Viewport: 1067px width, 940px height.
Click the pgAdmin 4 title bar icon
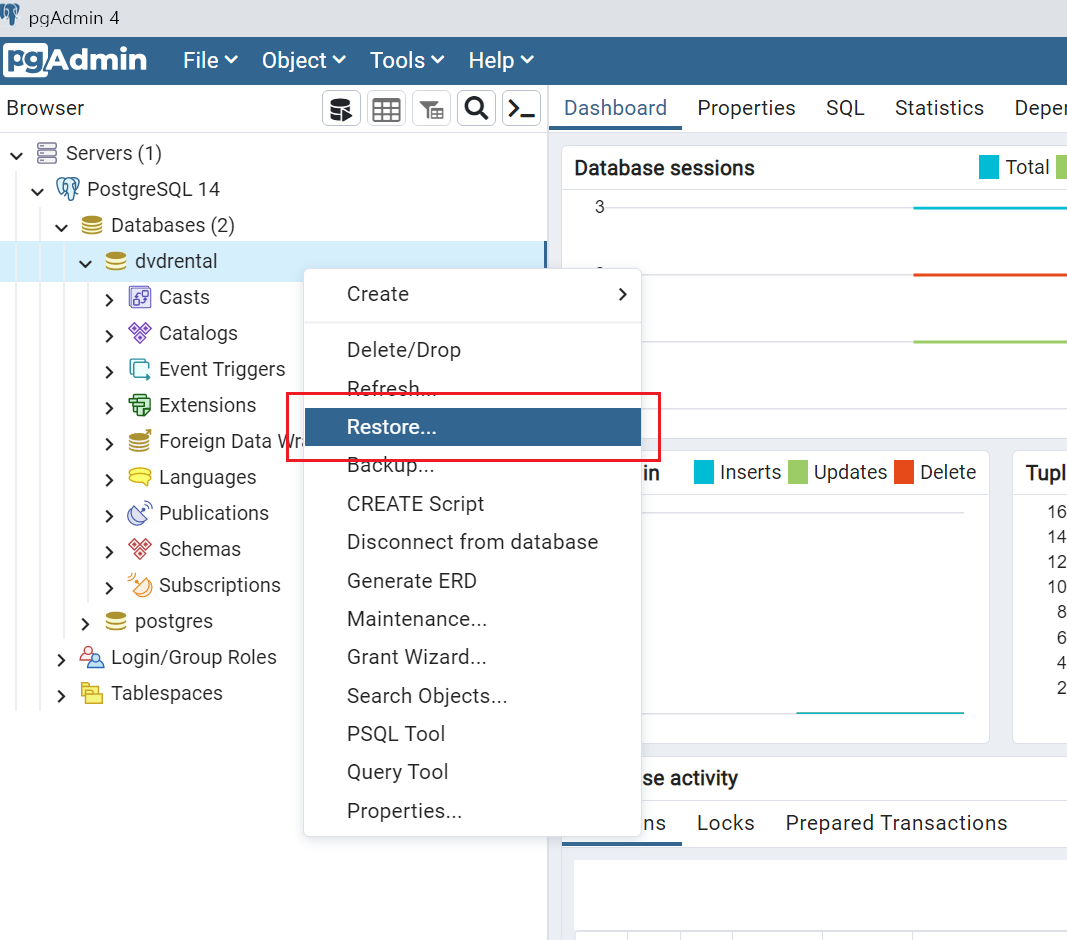(10, 14)
